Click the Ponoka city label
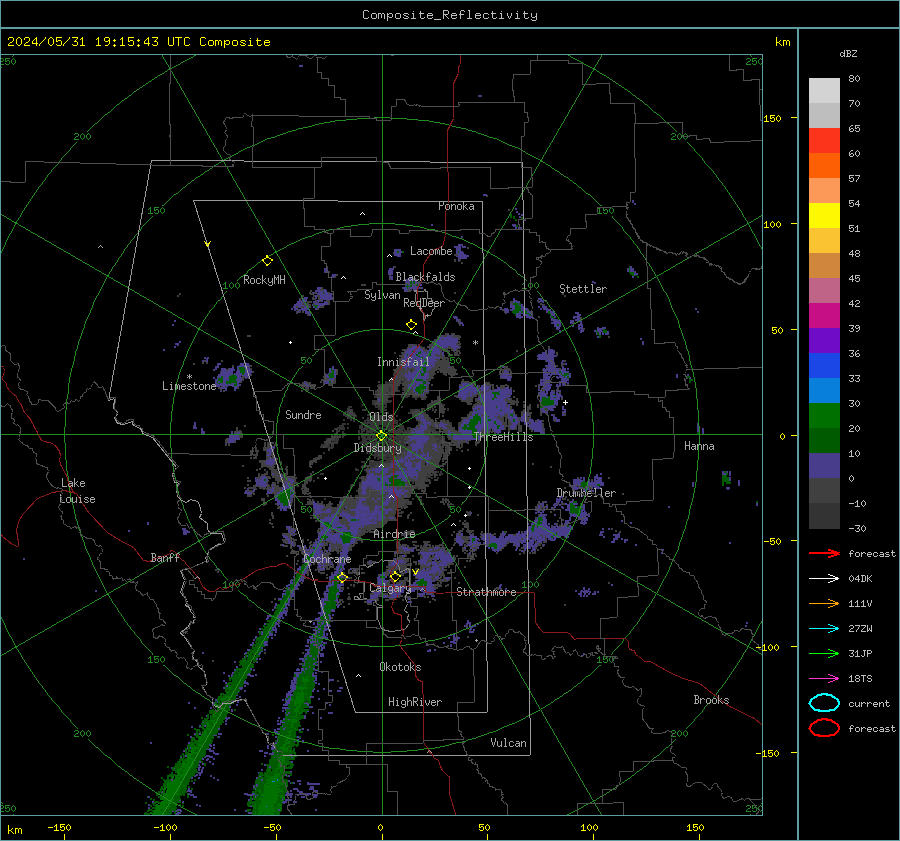The width and height of the screenshot is (900, 841). (x=456, y=206)
